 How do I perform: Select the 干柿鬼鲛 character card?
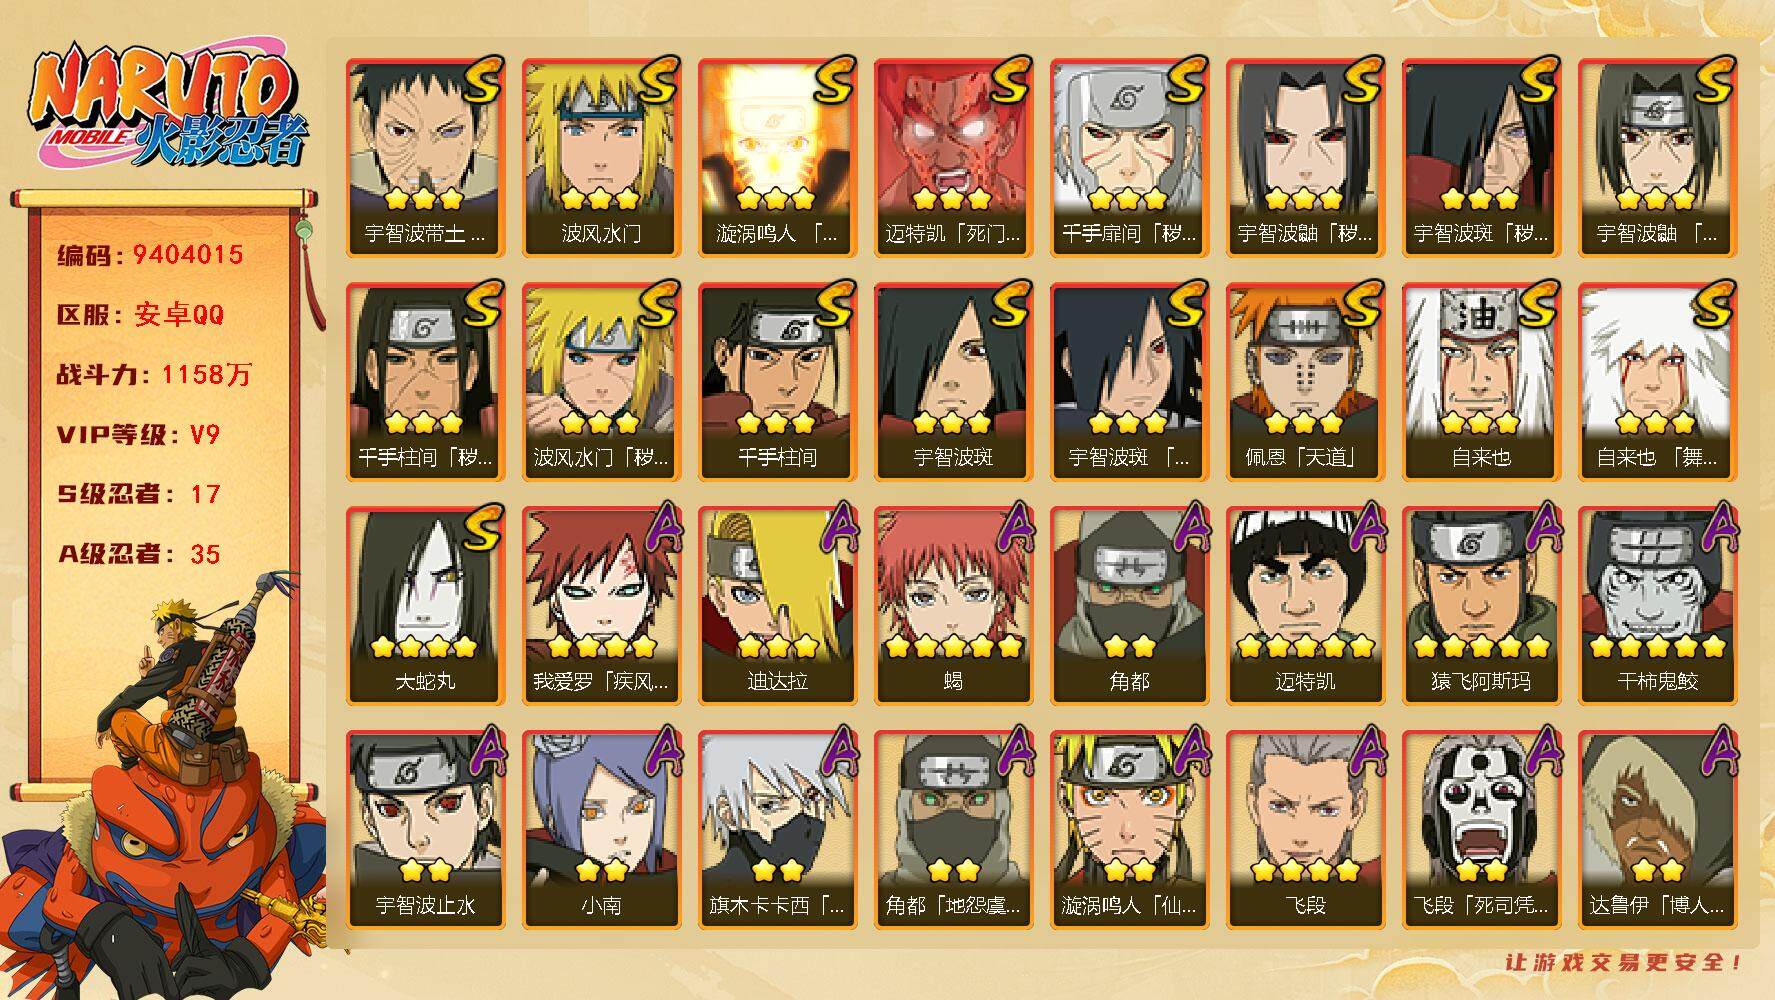[x=1657, y=606]
